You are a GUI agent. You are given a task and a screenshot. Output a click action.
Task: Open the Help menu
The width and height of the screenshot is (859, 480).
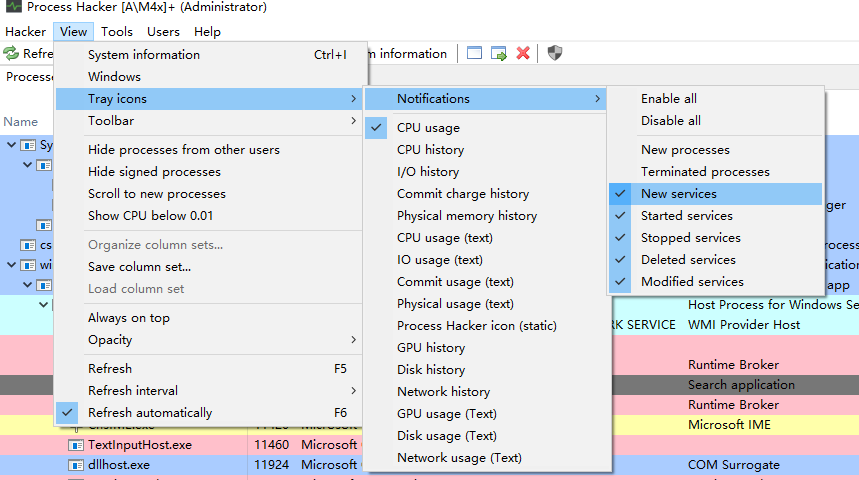point(207,32)
